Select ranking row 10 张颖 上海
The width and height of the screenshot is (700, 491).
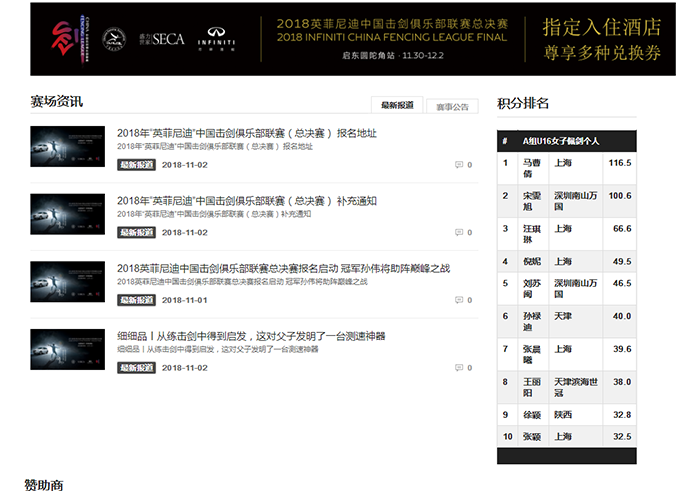click(x=567, y=437)
